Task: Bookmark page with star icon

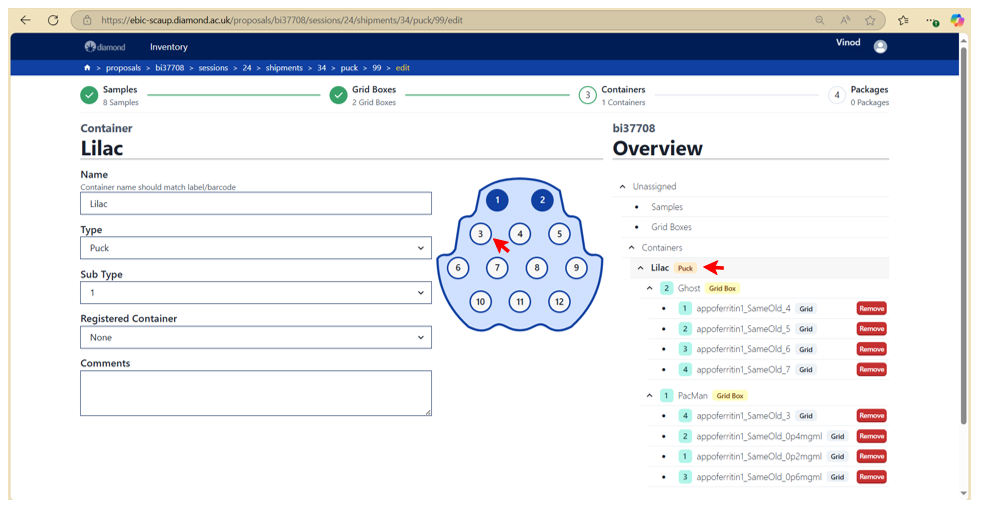Action: (870, 20)
